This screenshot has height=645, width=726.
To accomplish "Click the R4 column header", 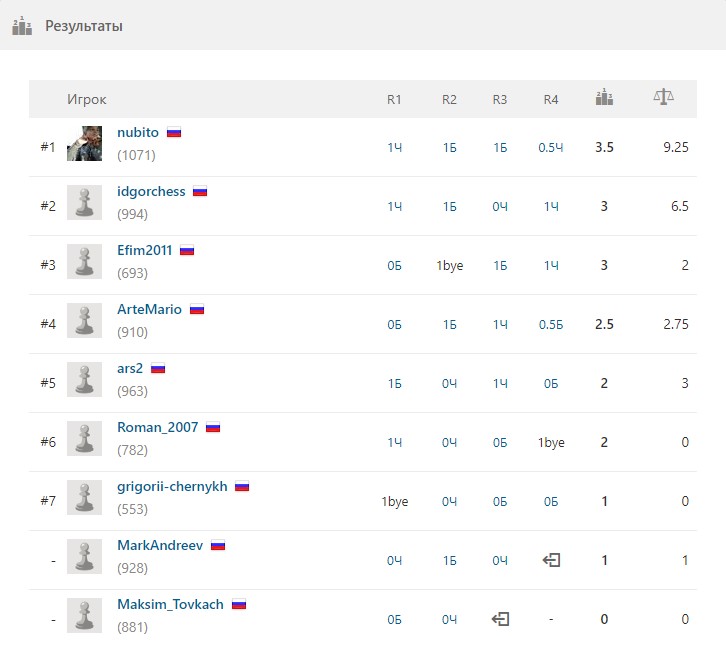I will coord(551,100).
